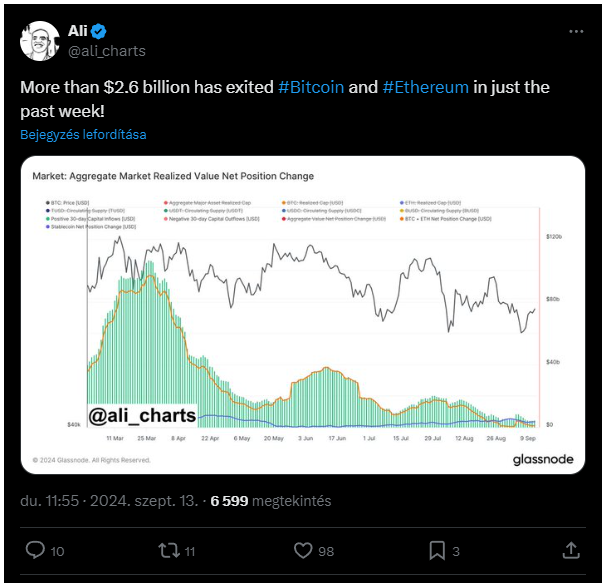
Task: Click the post timestamp du. 11:55
Action: coord(49,501)
